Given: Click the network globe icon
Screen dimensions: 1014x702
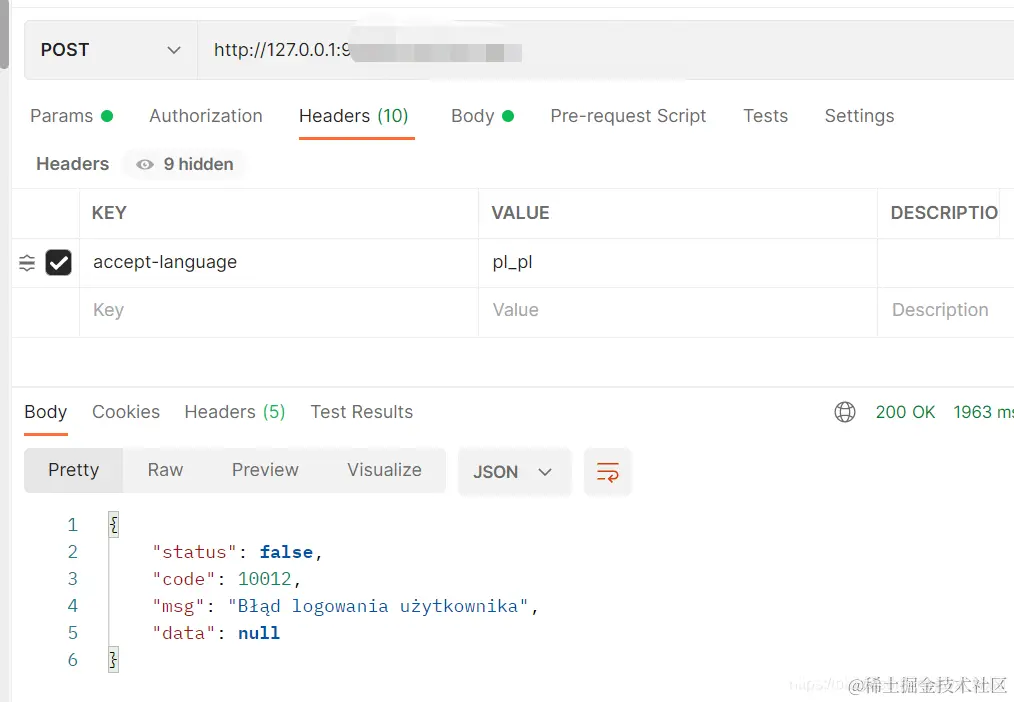Looking at the screenshot, I should [x=845, y=412].
